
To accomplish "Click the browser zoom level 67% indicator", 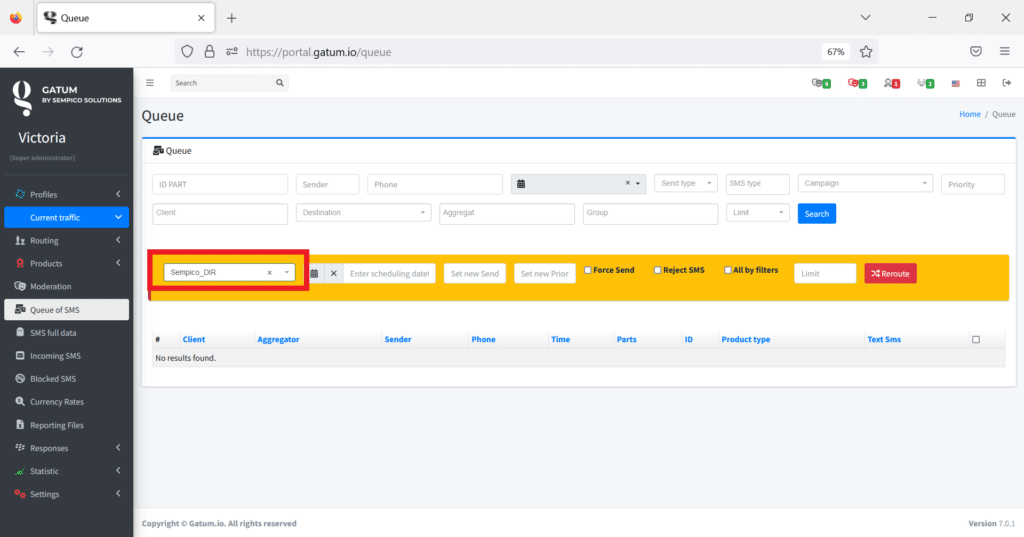I will (x=835, y=52).
